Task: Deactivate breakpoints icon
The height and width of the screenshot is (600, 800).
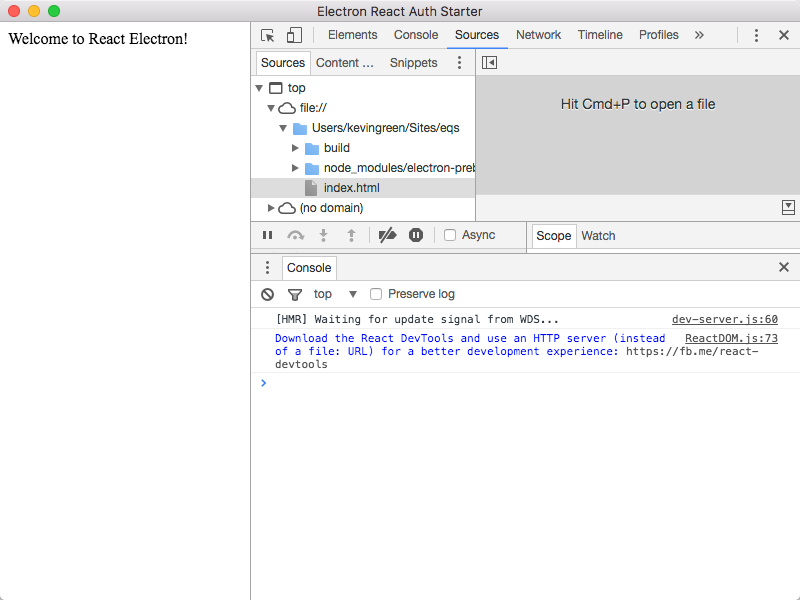Action: (387, 235)
